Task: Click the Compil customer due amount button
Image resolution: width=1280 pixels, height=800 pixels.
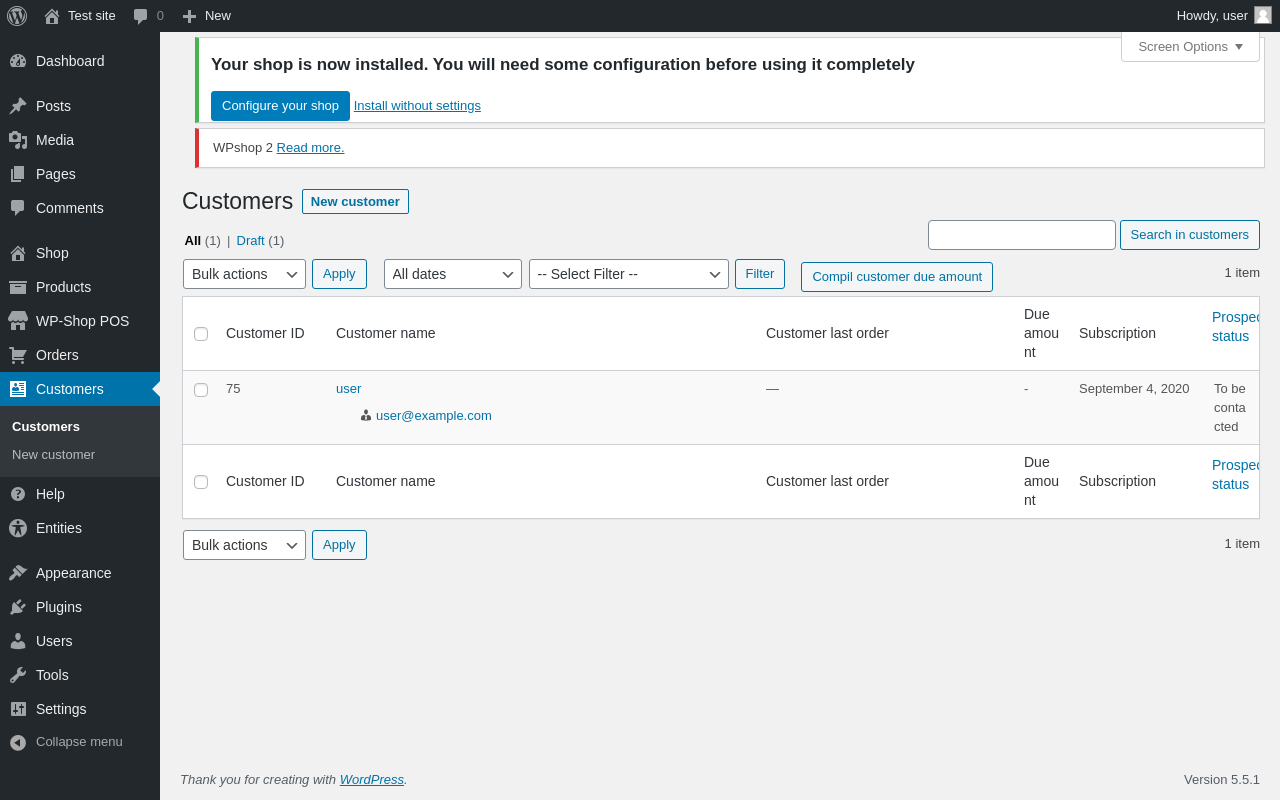Action: pyautogui.click(x=897, y=277)
